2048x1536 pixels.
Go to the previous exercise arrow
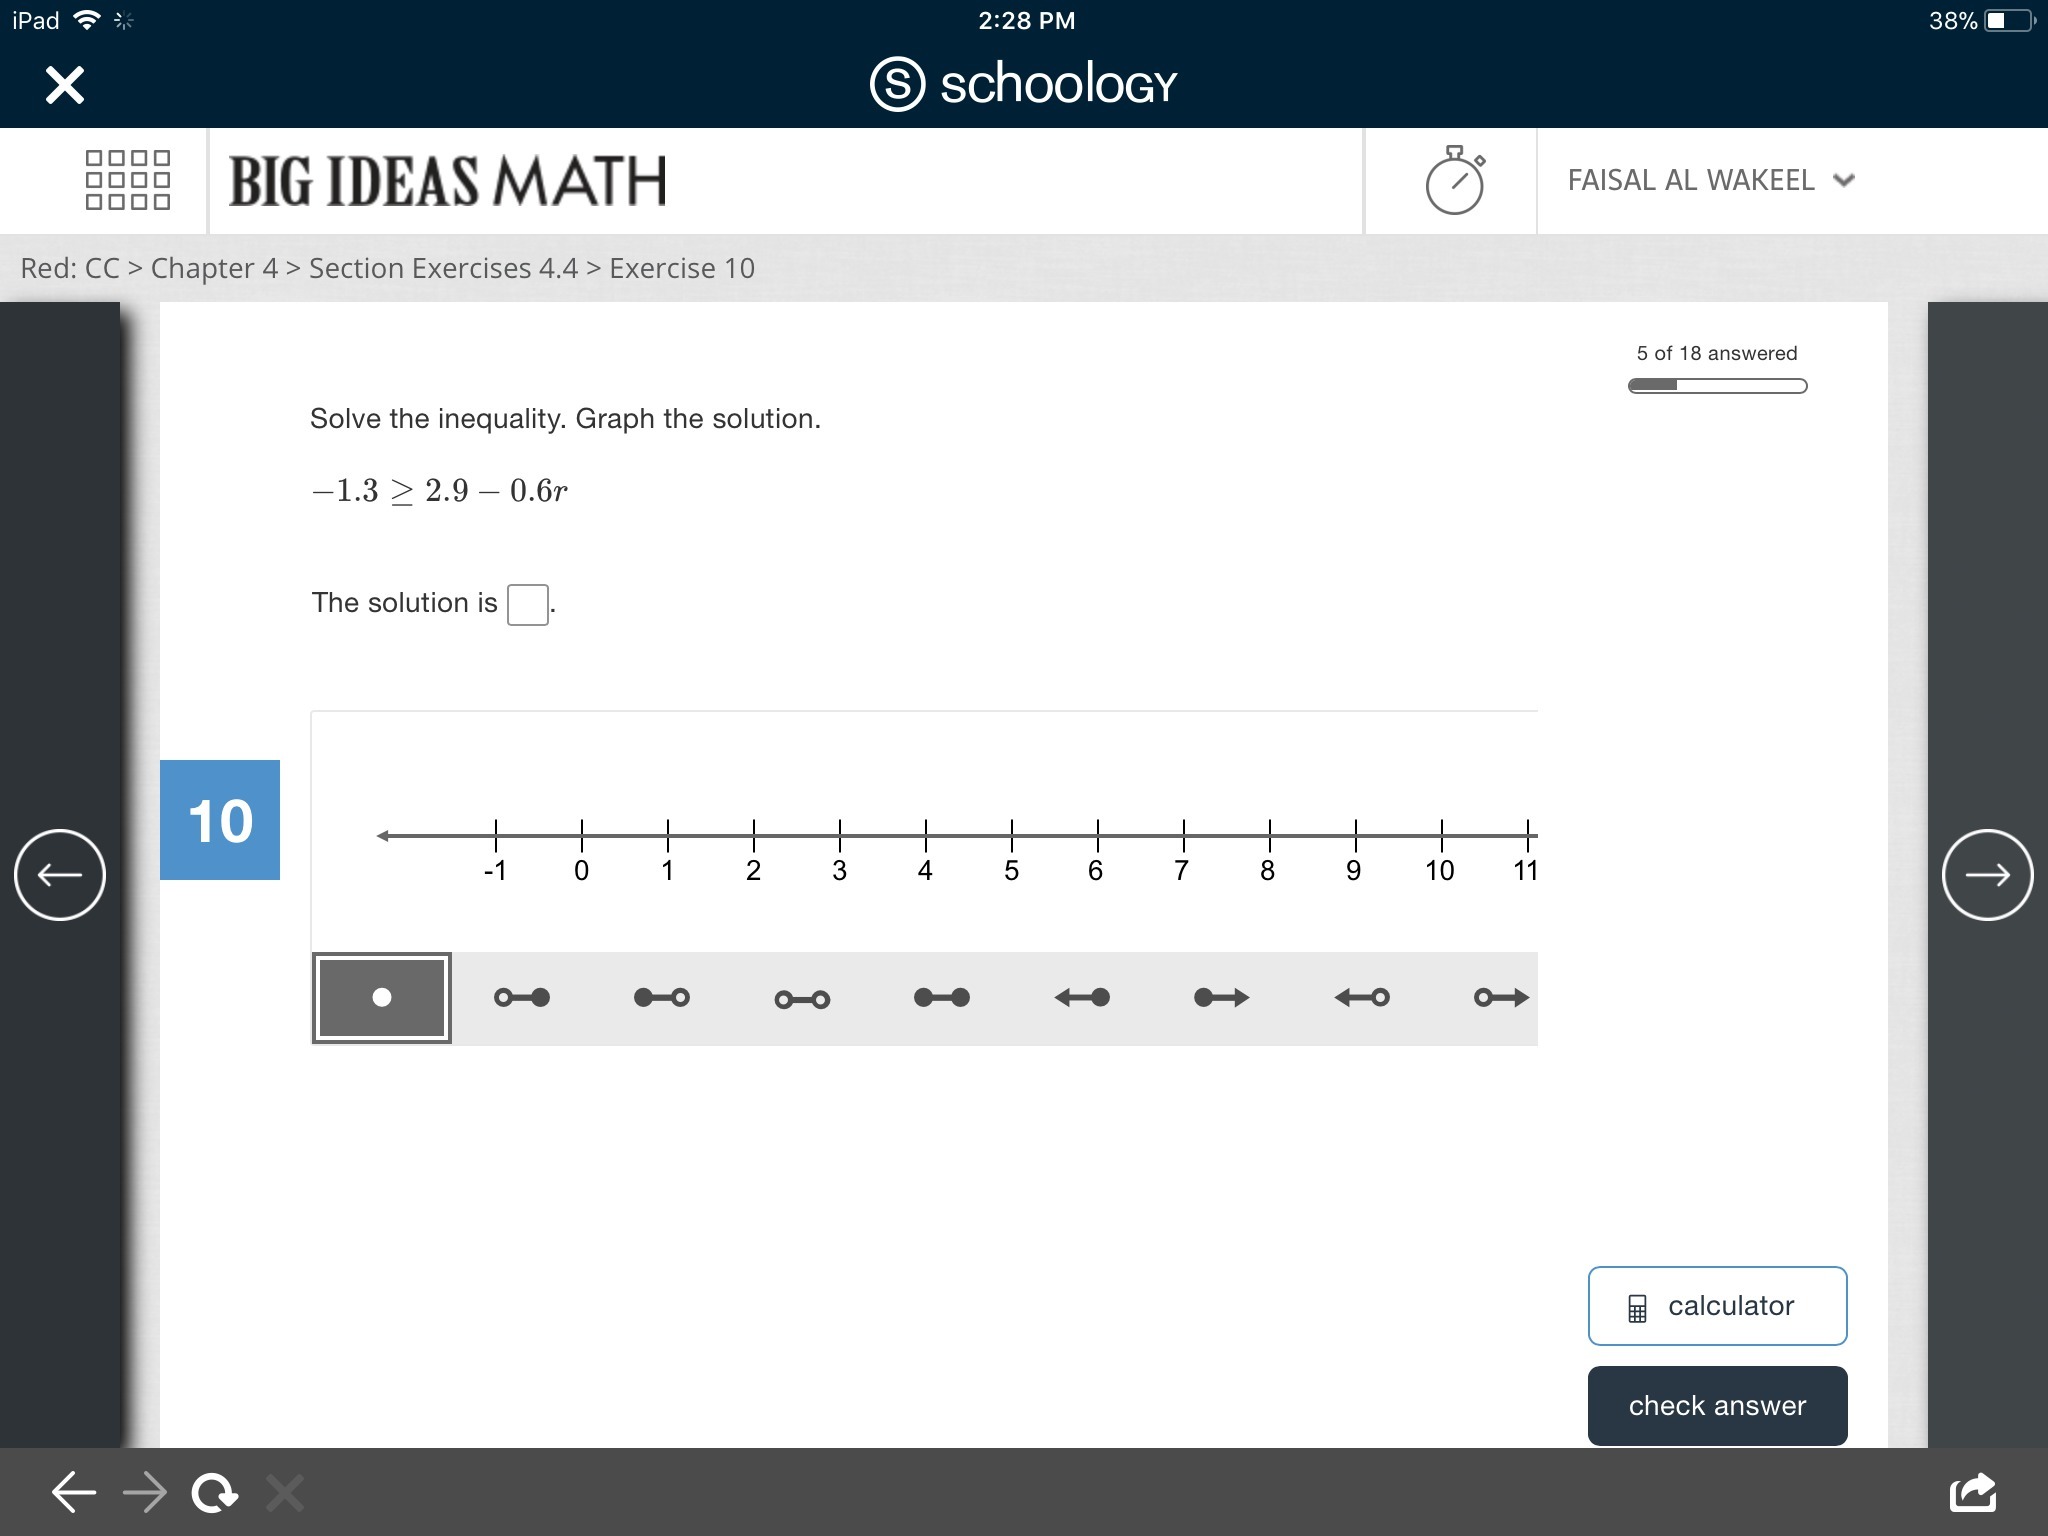pos(60,875)
